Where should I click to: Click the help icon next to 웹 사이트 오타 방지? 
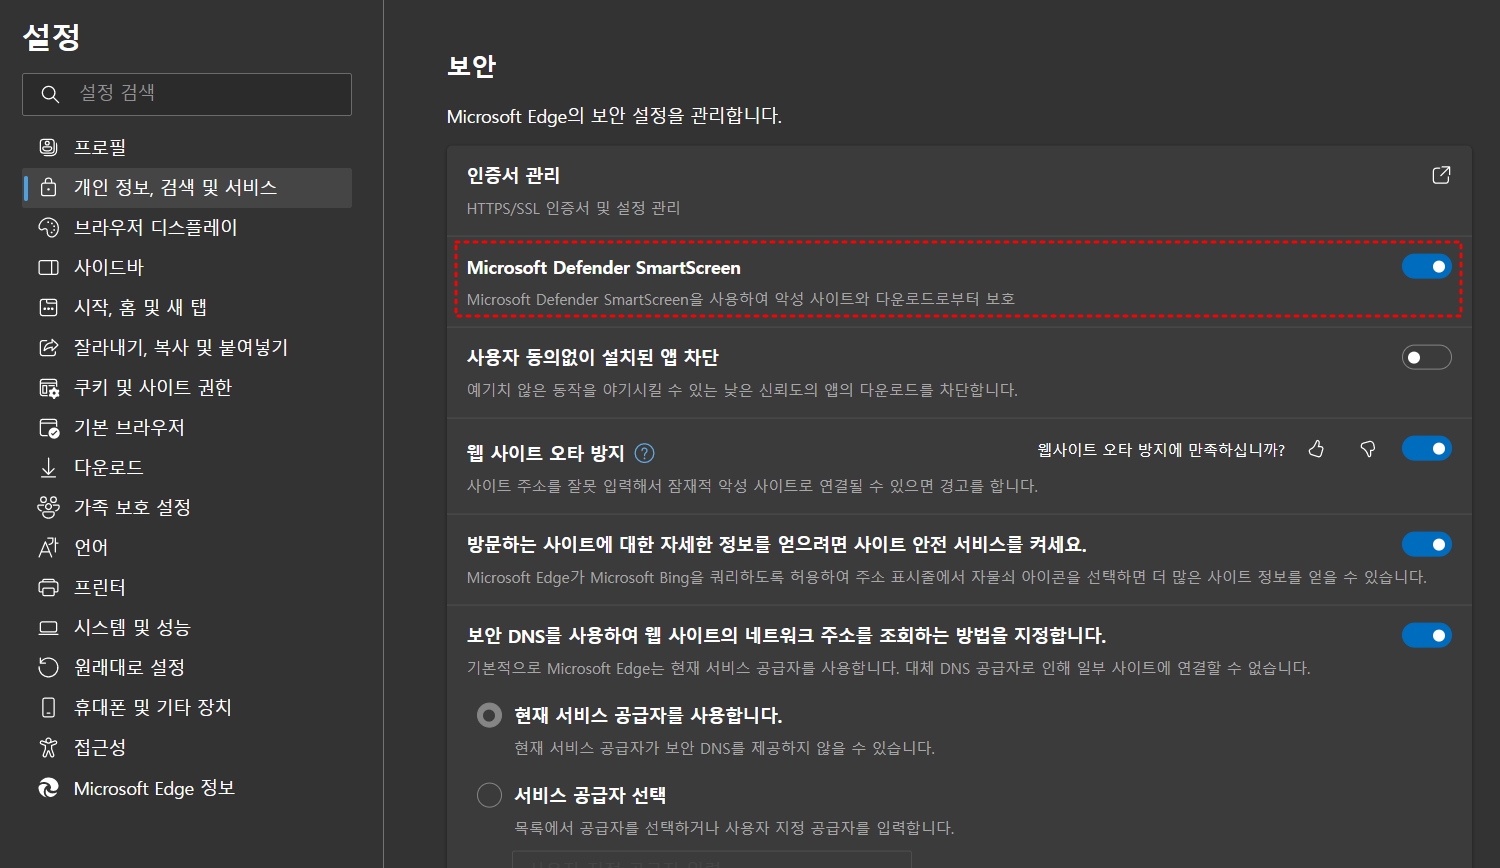coord(645,453)
